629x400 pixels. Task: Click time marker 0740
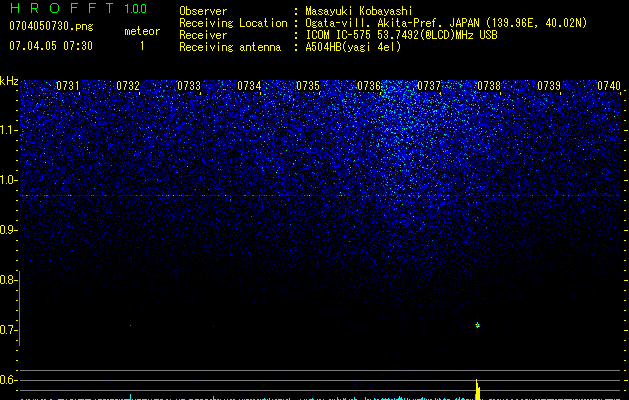(x=609, y=86)
